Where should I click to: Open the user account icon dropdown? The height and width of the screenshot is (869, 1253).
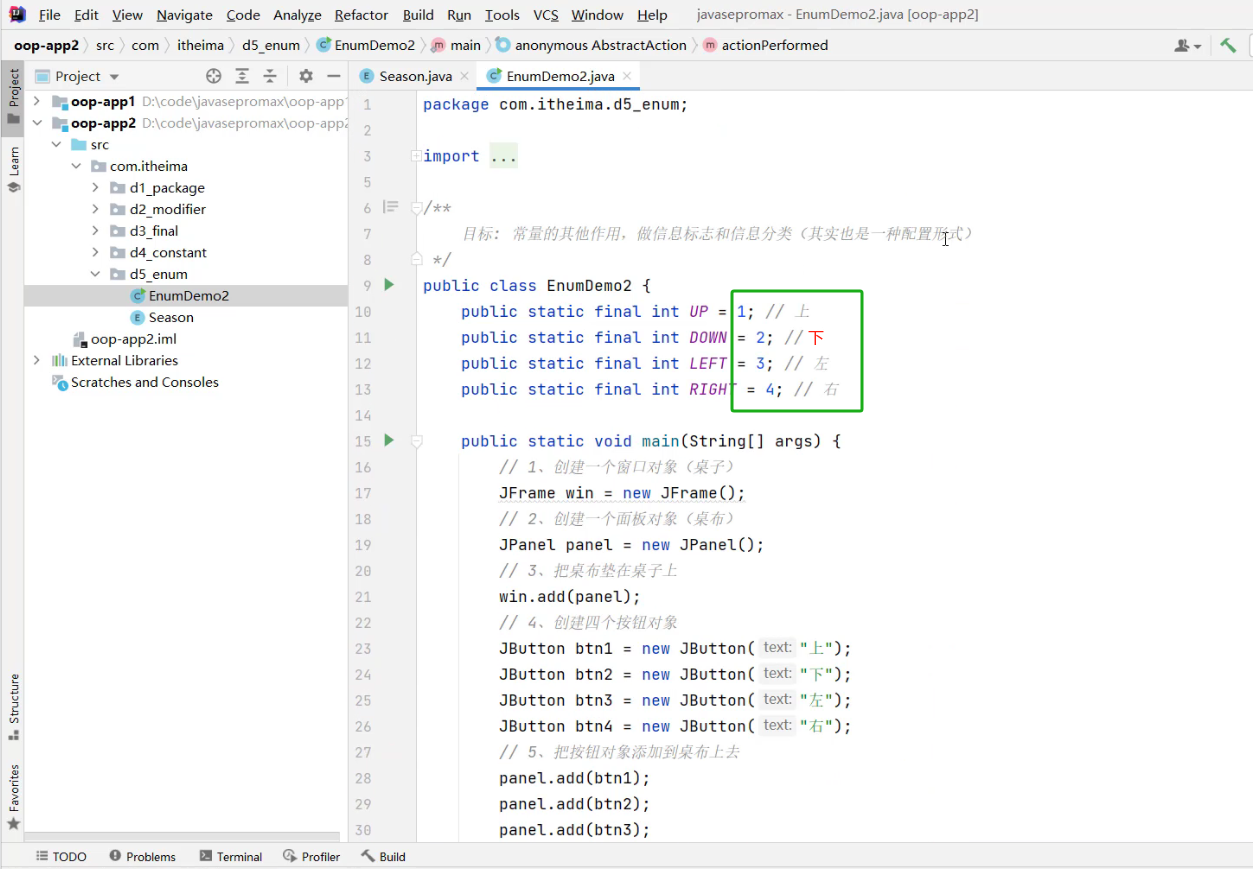(1188, 45)
